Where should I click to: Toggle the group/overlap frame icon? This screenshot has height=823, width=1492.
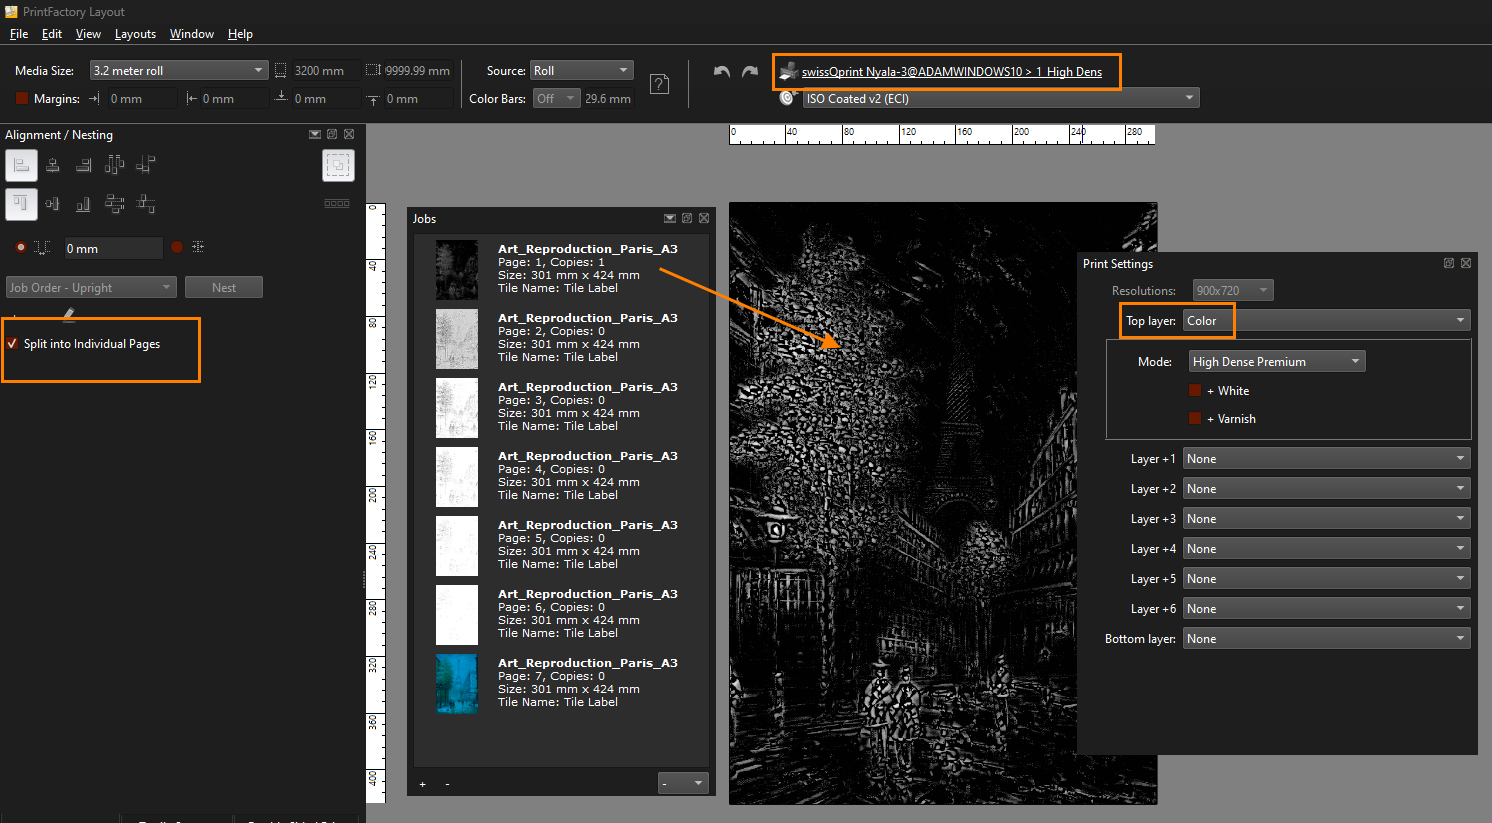pos(338,165)
